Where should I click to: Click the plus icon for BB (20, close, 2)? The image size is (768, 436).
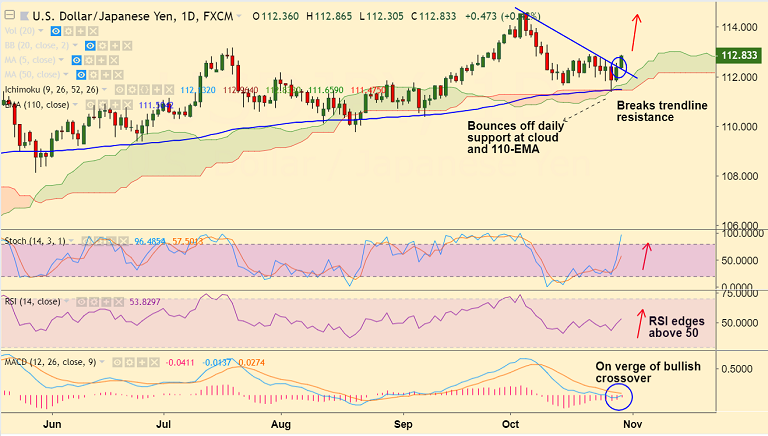[x=115, y=46]
